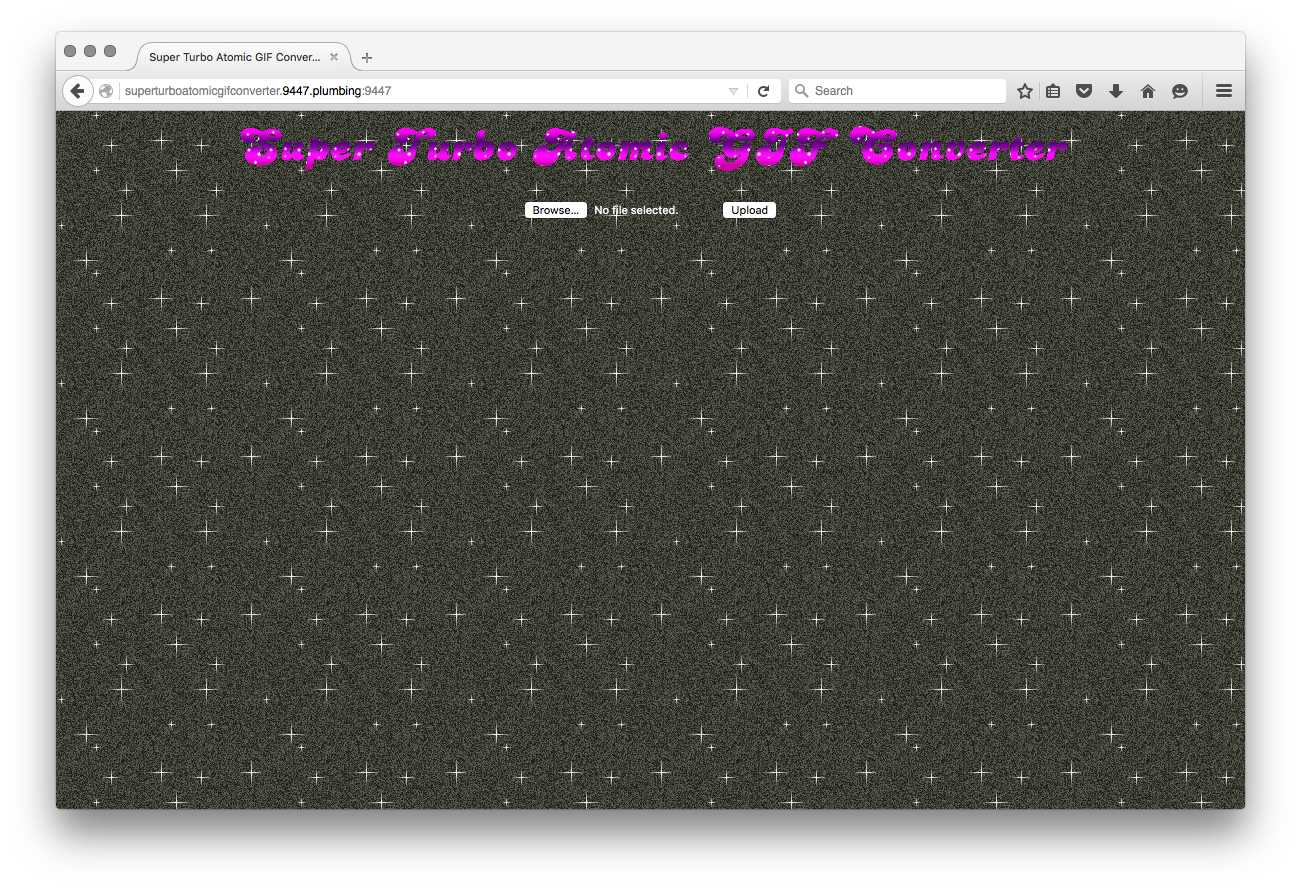Click the globe site identity icon

click(106, 91)
